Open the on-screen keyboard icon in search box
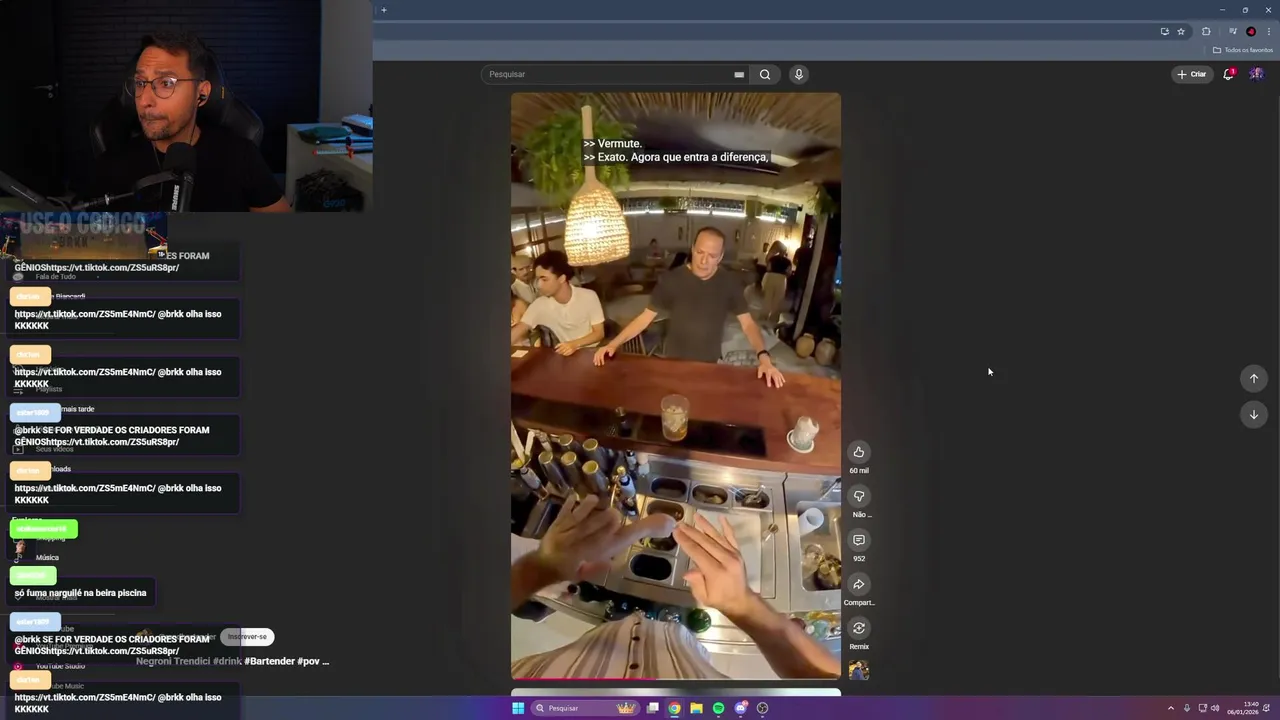 pos(739,74)
